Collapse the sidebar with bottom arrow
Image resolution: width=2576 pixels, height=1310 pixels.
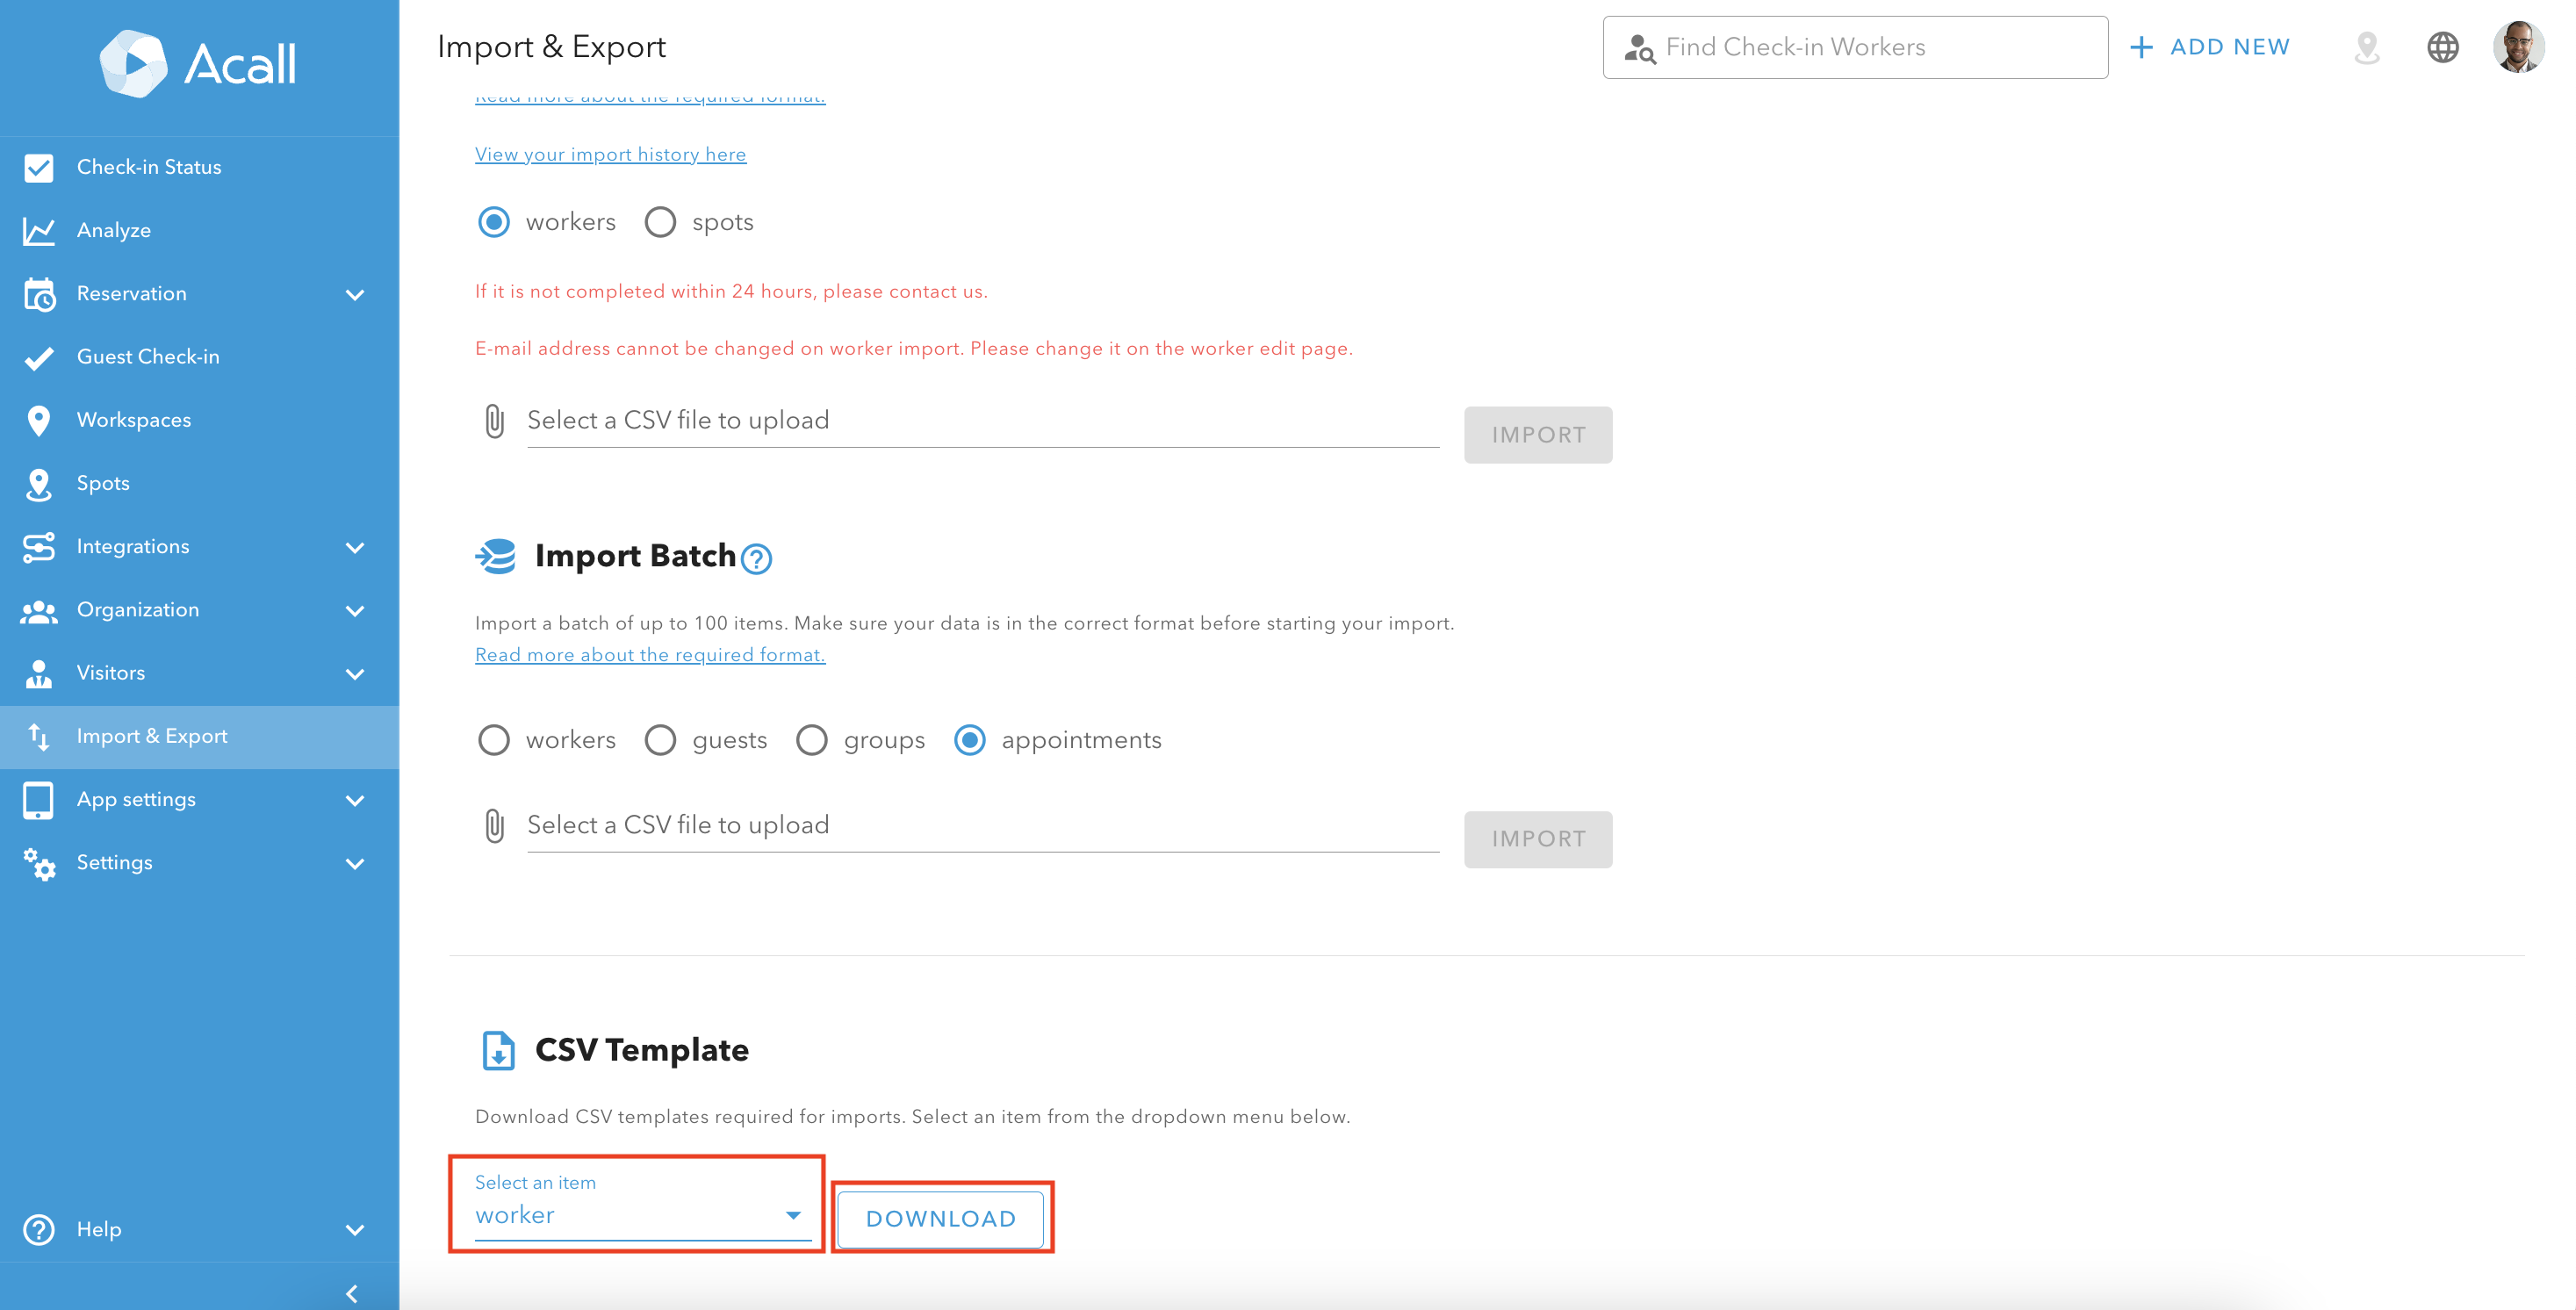coord(352,1293)
